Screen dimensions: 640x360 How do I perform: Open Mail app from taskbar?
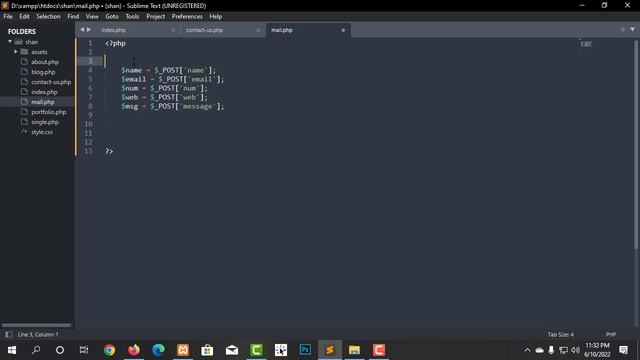coord(232,350)
